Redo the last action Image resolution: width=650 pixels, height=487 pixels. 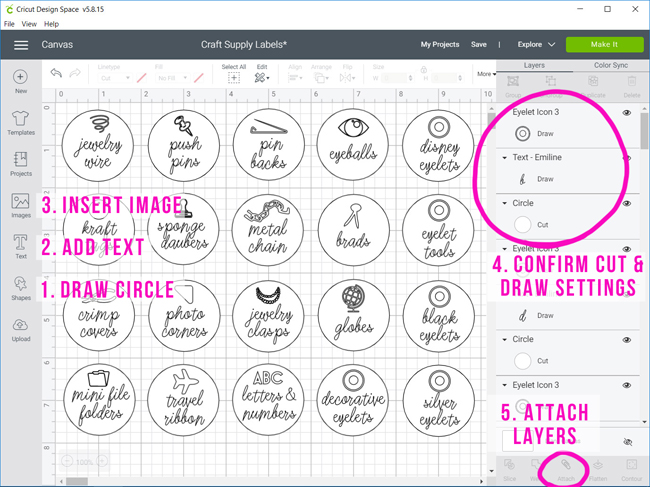pos(75,73)
